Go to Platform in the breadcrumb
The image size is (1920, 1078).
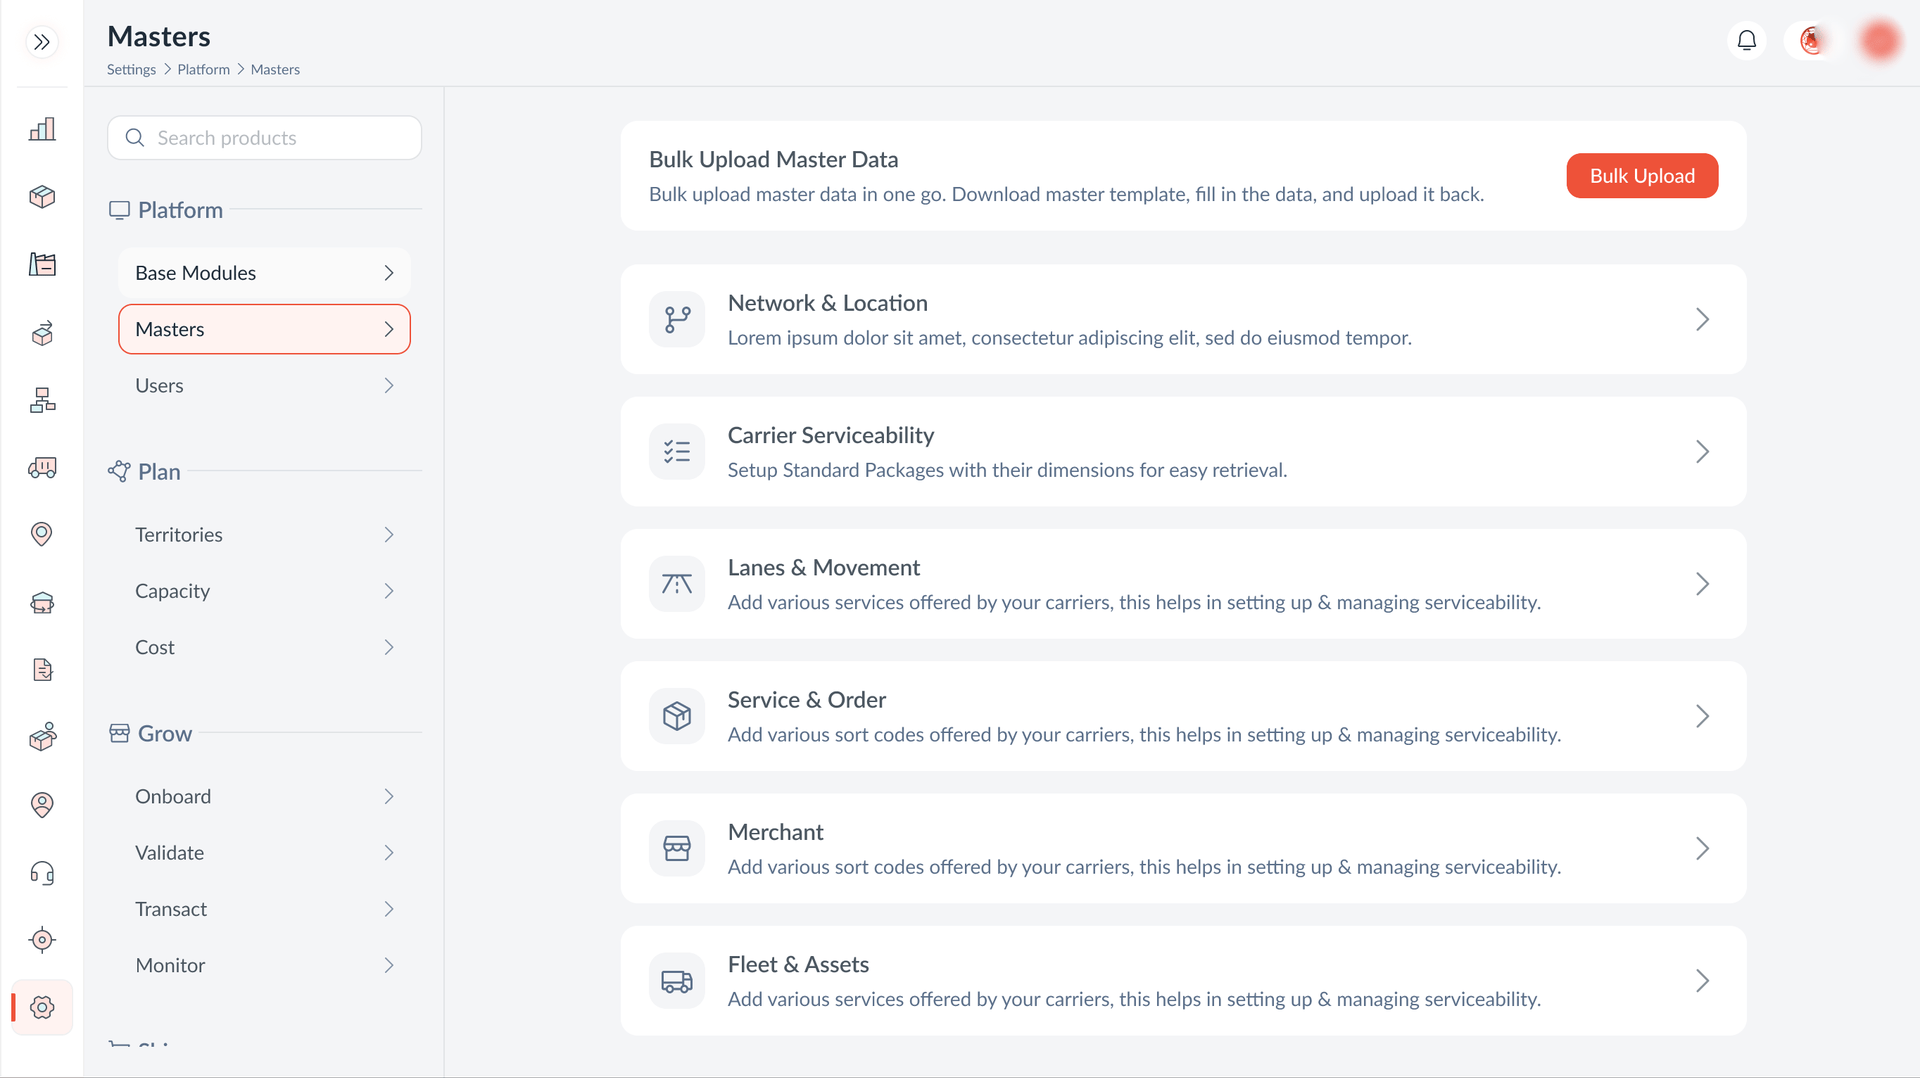point(204,70)
